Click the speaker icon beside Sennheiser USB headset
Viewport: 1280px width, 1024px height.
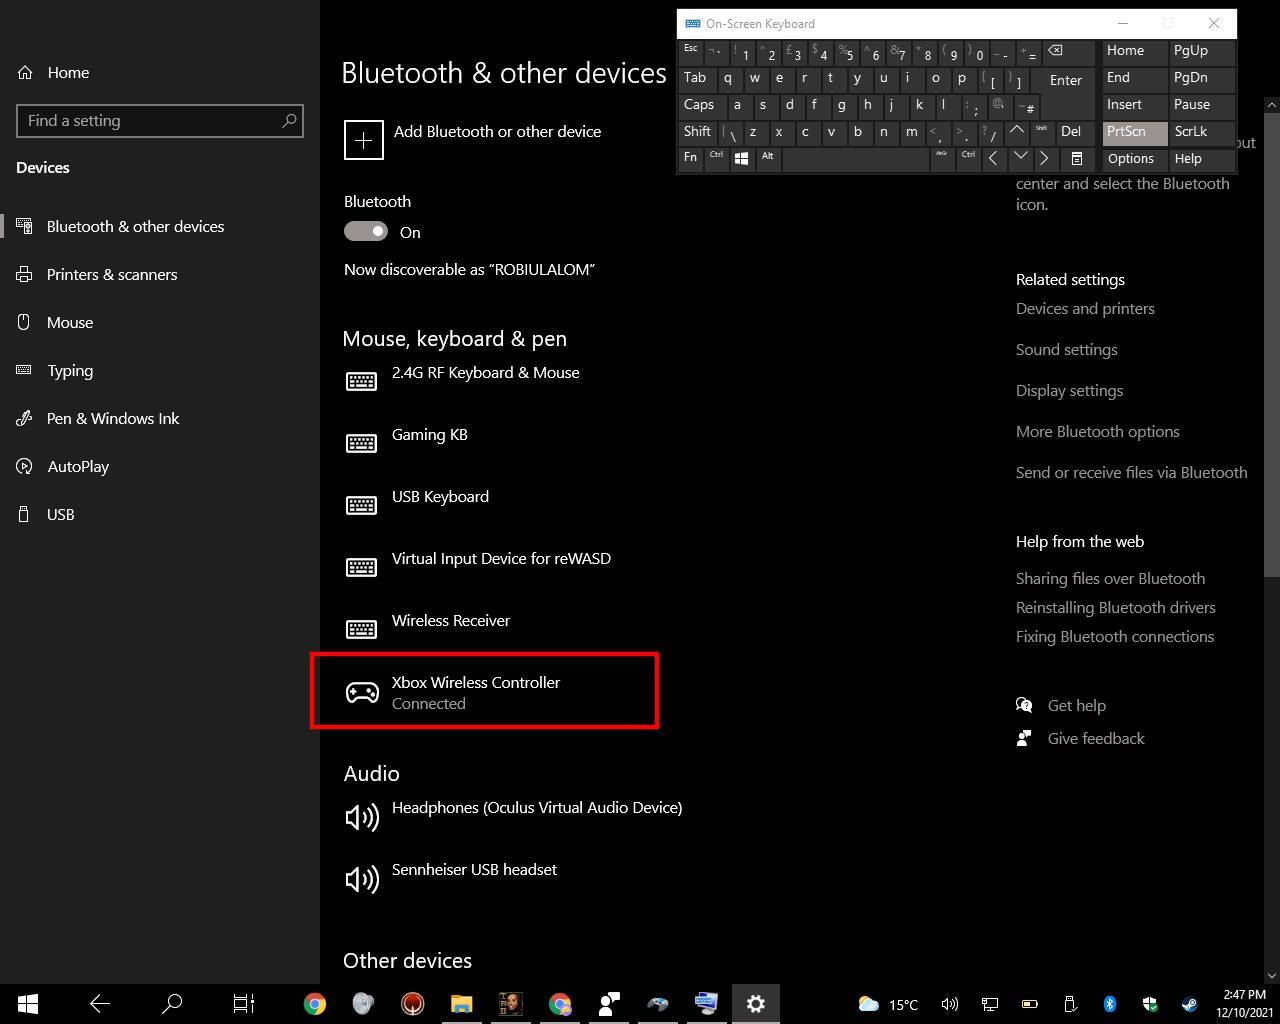click(362, 879)
